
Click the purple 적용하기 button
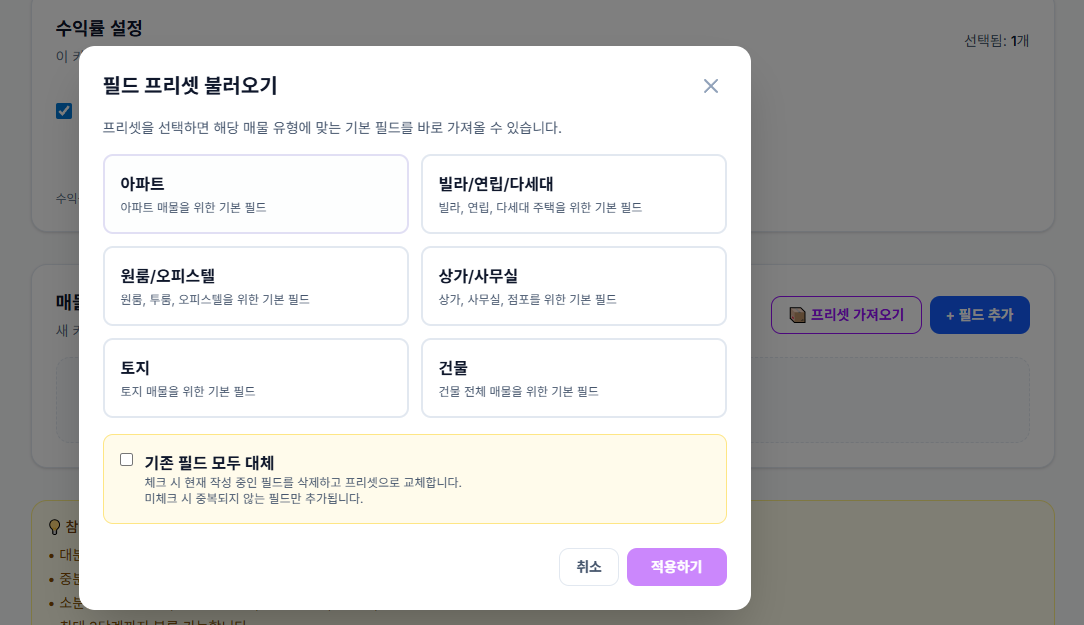pos(677,567)
